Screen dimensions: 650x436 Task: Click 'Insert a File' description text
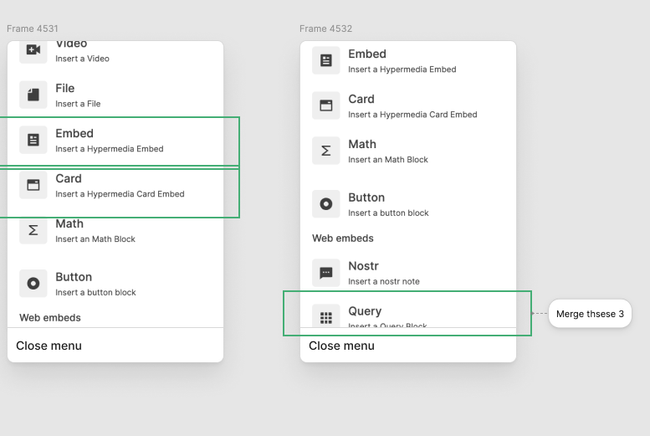coord(78,104)
